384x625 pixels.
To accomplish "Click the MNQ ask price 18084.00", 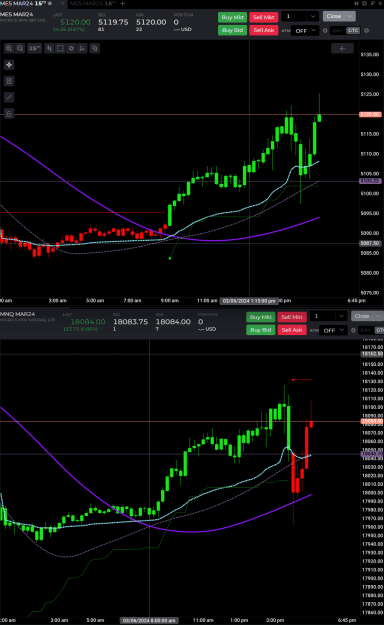I will 173,322.
